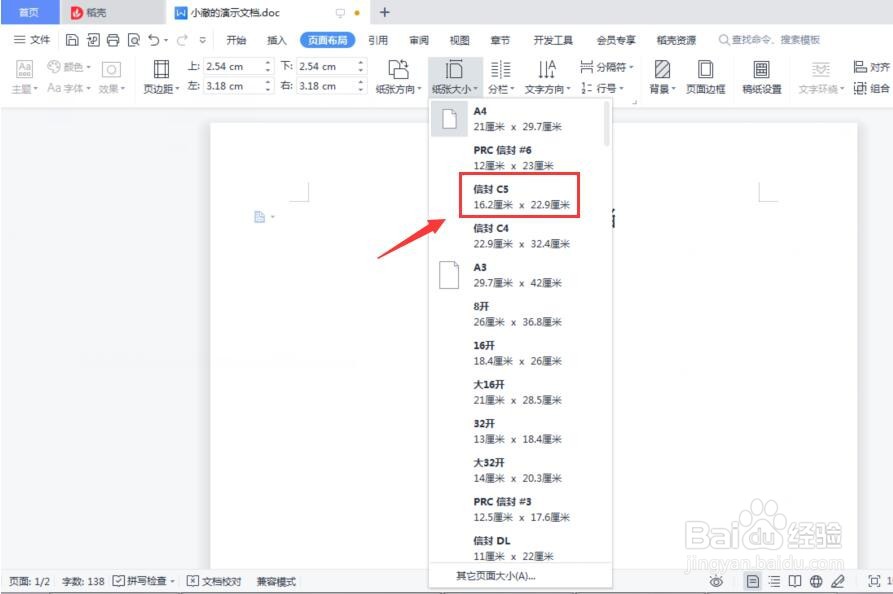Choose 8开 paper size

[517, 314]
